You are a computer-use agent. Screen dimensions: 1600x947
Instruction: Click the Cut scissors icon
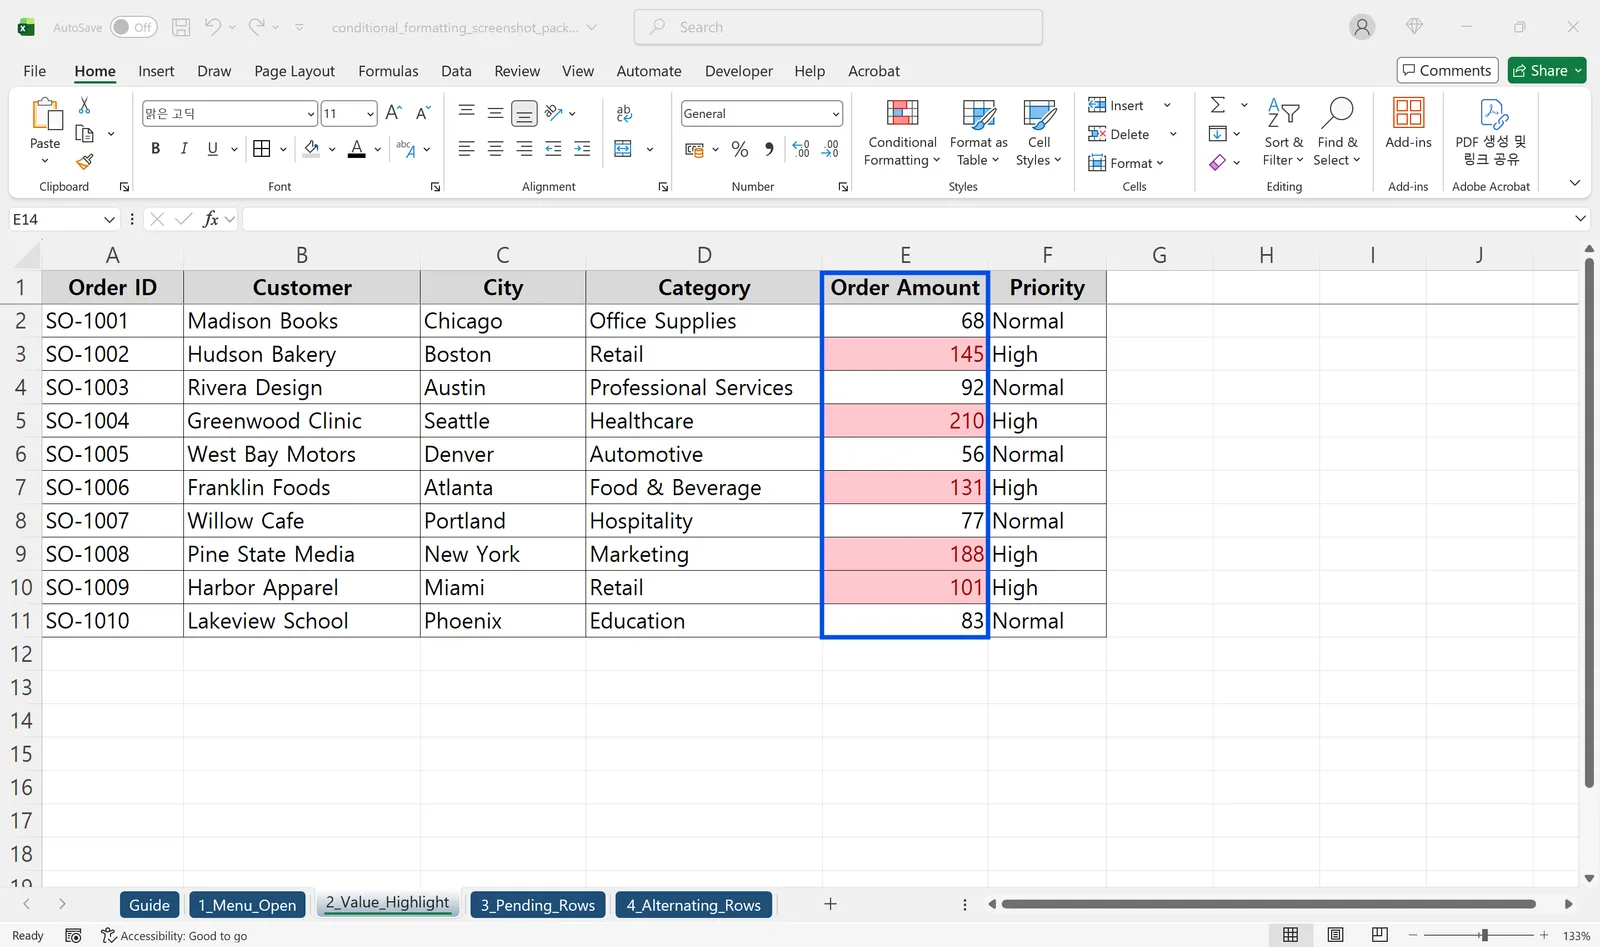tap(84, 105)
